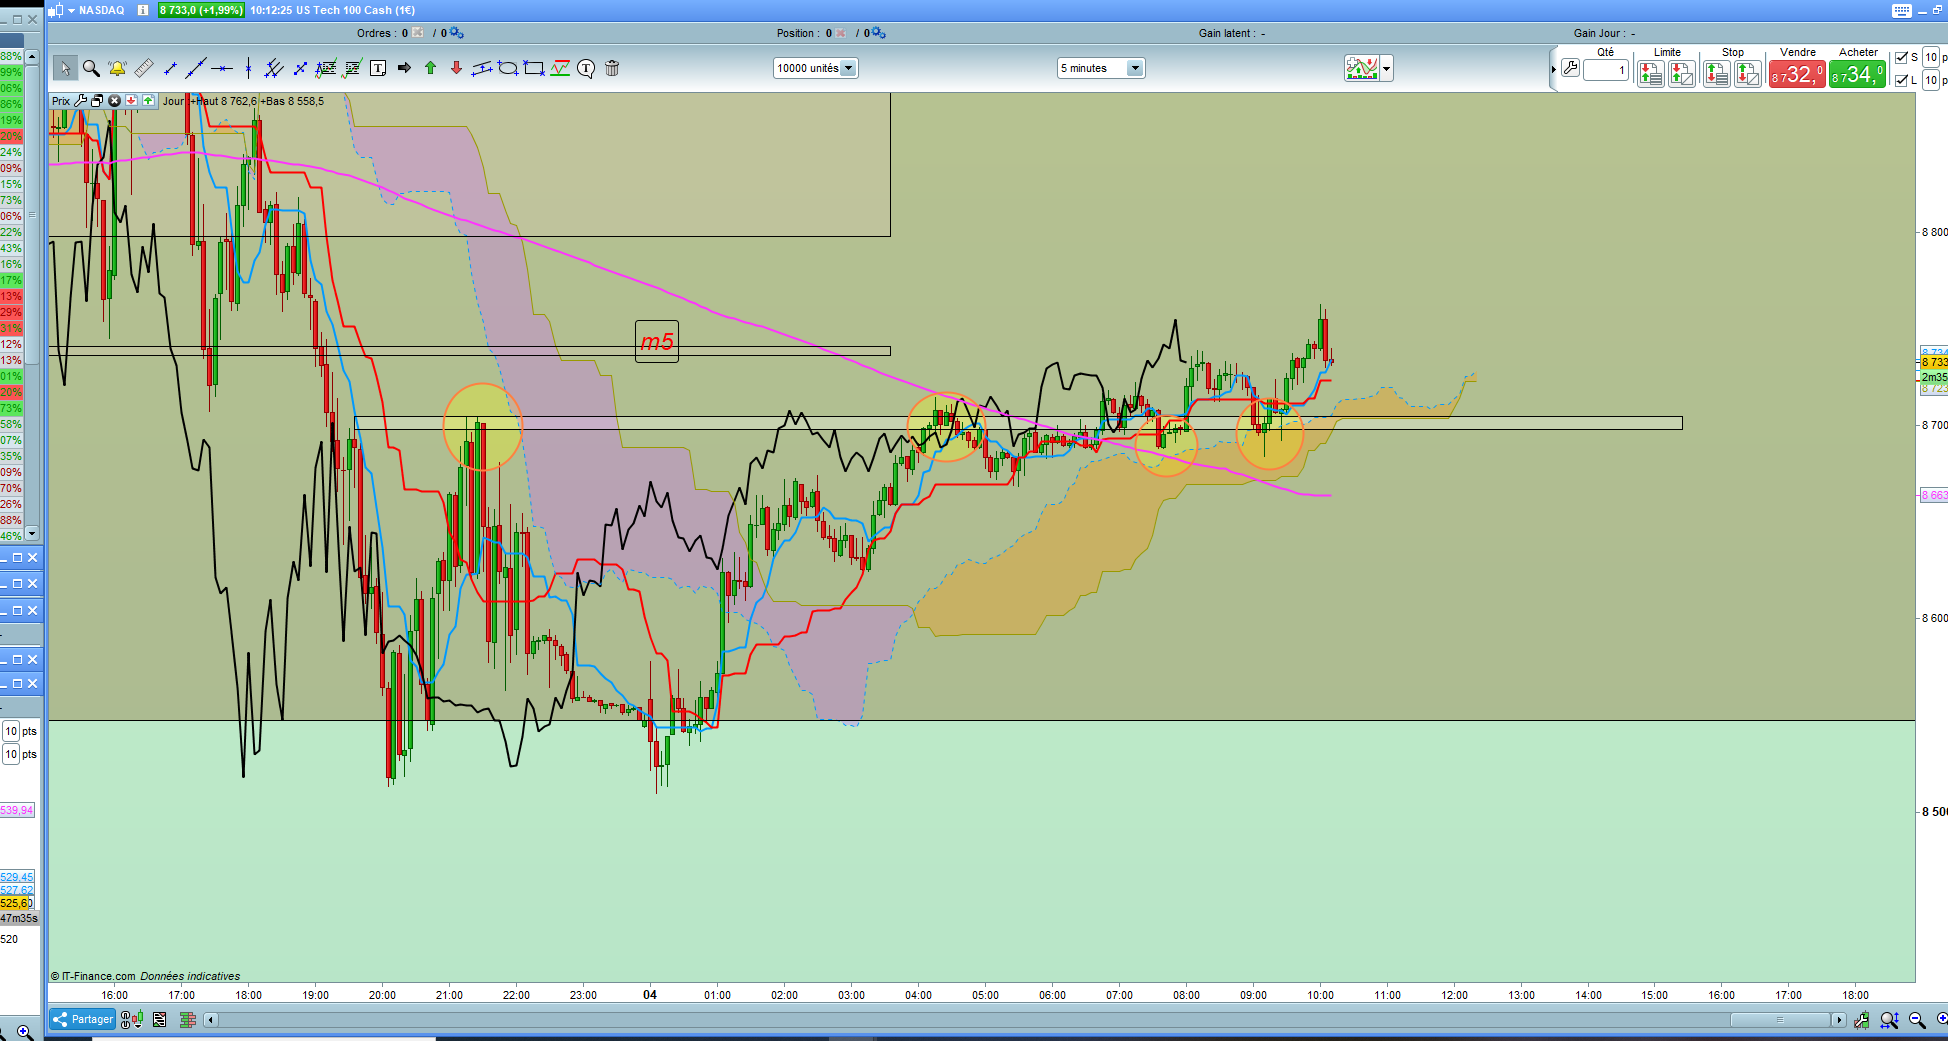Select the text box tool
This screenshot has height=1041, width=1948.
coord(378,68)
